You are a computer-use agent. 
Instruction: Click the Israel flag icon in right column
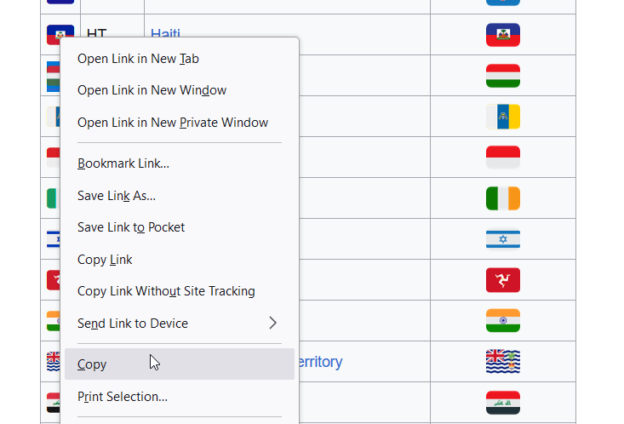[x=503, y=239]
